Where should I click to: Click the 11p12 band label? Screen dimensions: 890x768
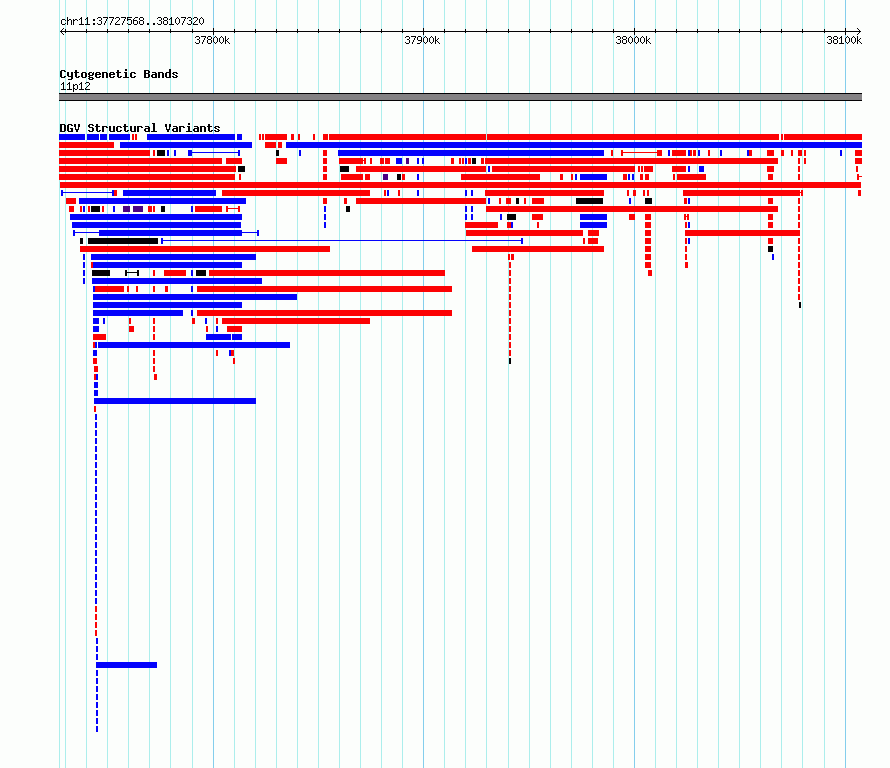tap(75, 86)
